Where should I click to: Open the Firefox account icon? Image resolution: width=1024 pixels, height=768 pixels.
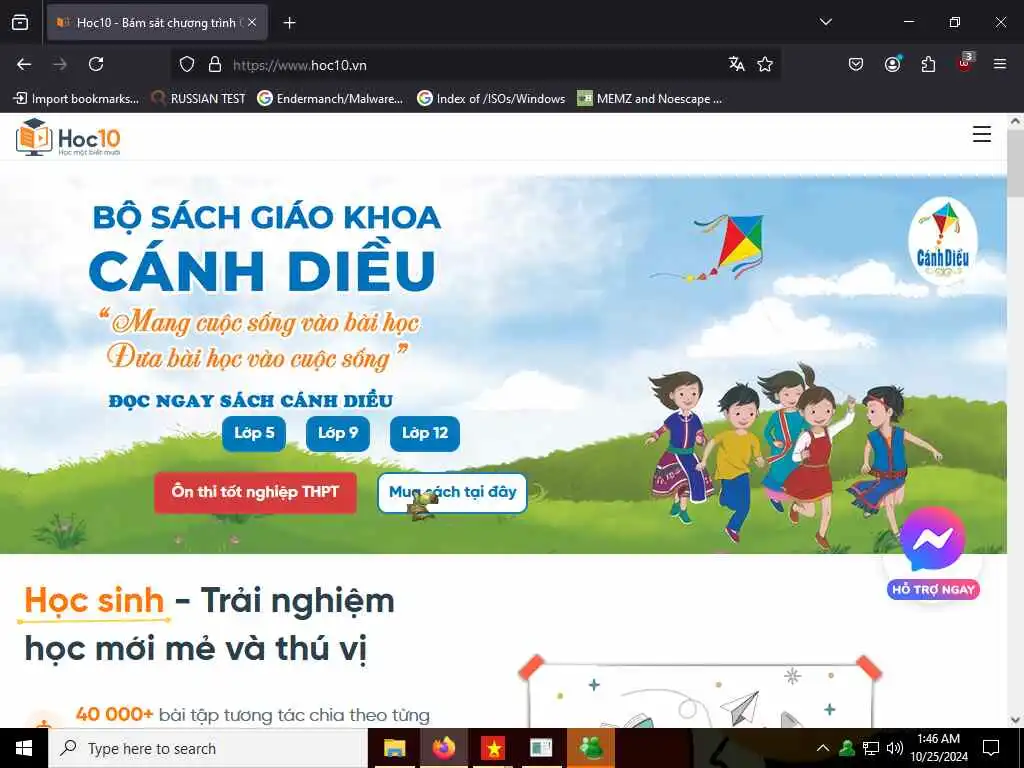[892, 64]
